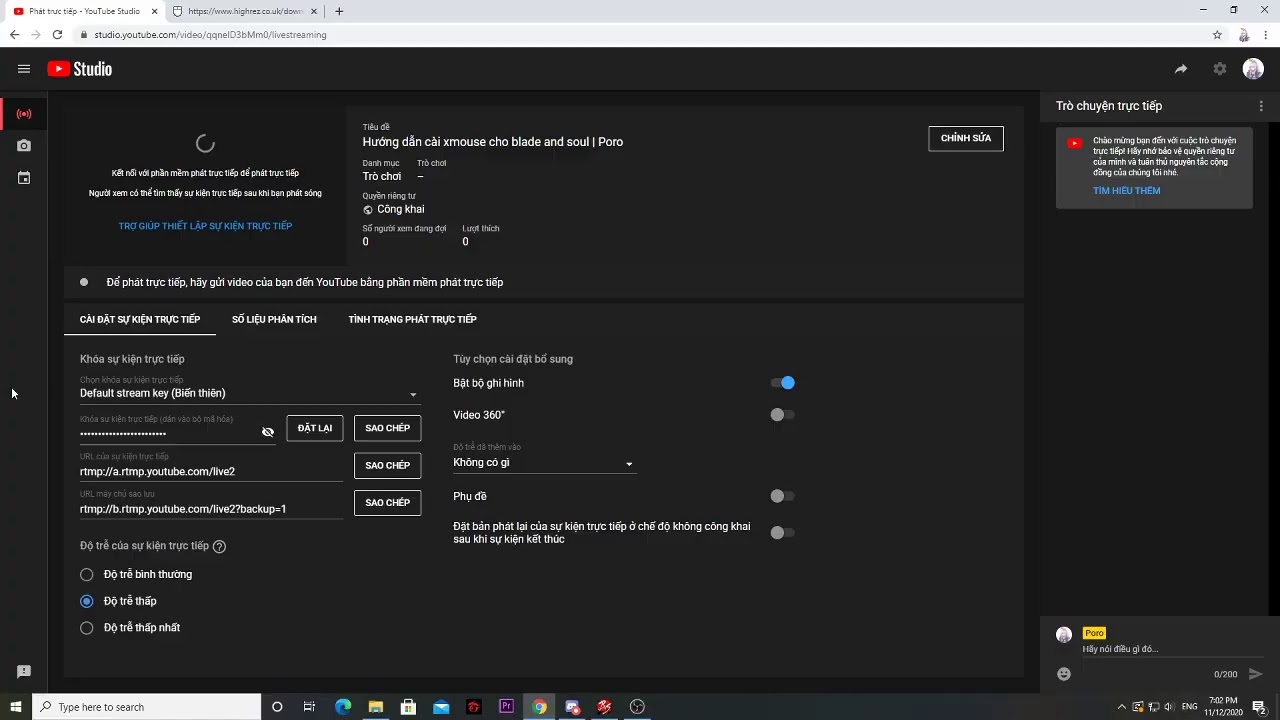The height and width of the screenshot is (720, 1280).
Task: Click the browser address bar
Action: click(x=640, y=34)
